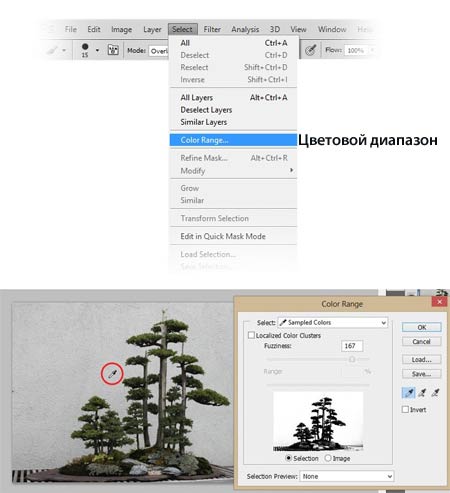Choose Edit in Quick Mask Mode
The height and width of the screenshot is (493, 450).
pos(233,236)
